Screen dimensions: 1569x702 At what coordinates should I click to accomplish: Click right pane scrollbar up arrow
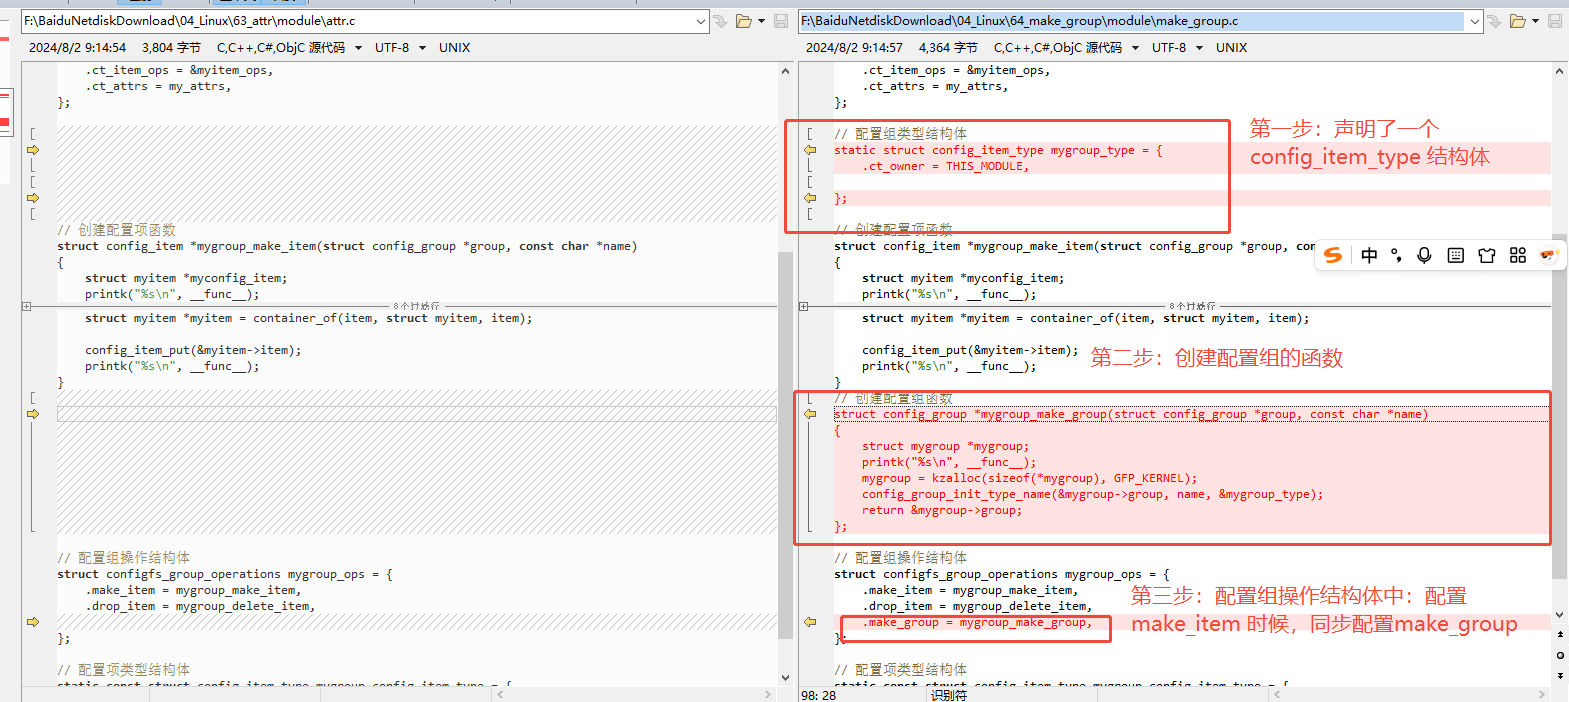click(x=1560, y=71)
